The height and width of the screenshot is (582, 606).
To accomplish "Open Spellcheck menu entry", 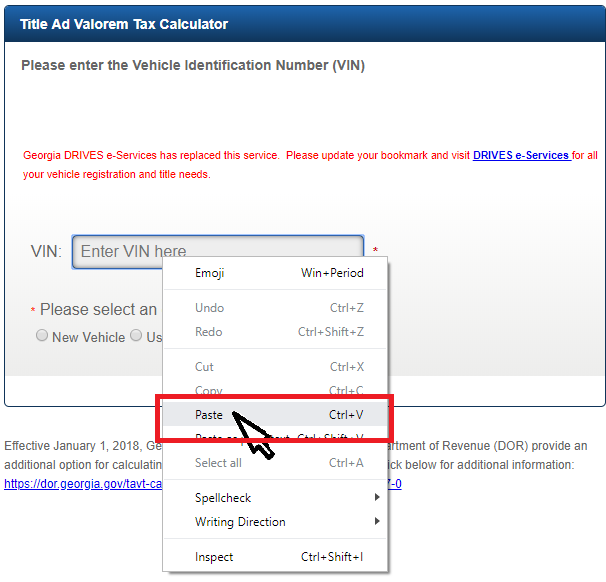I will tap(275, 498).
